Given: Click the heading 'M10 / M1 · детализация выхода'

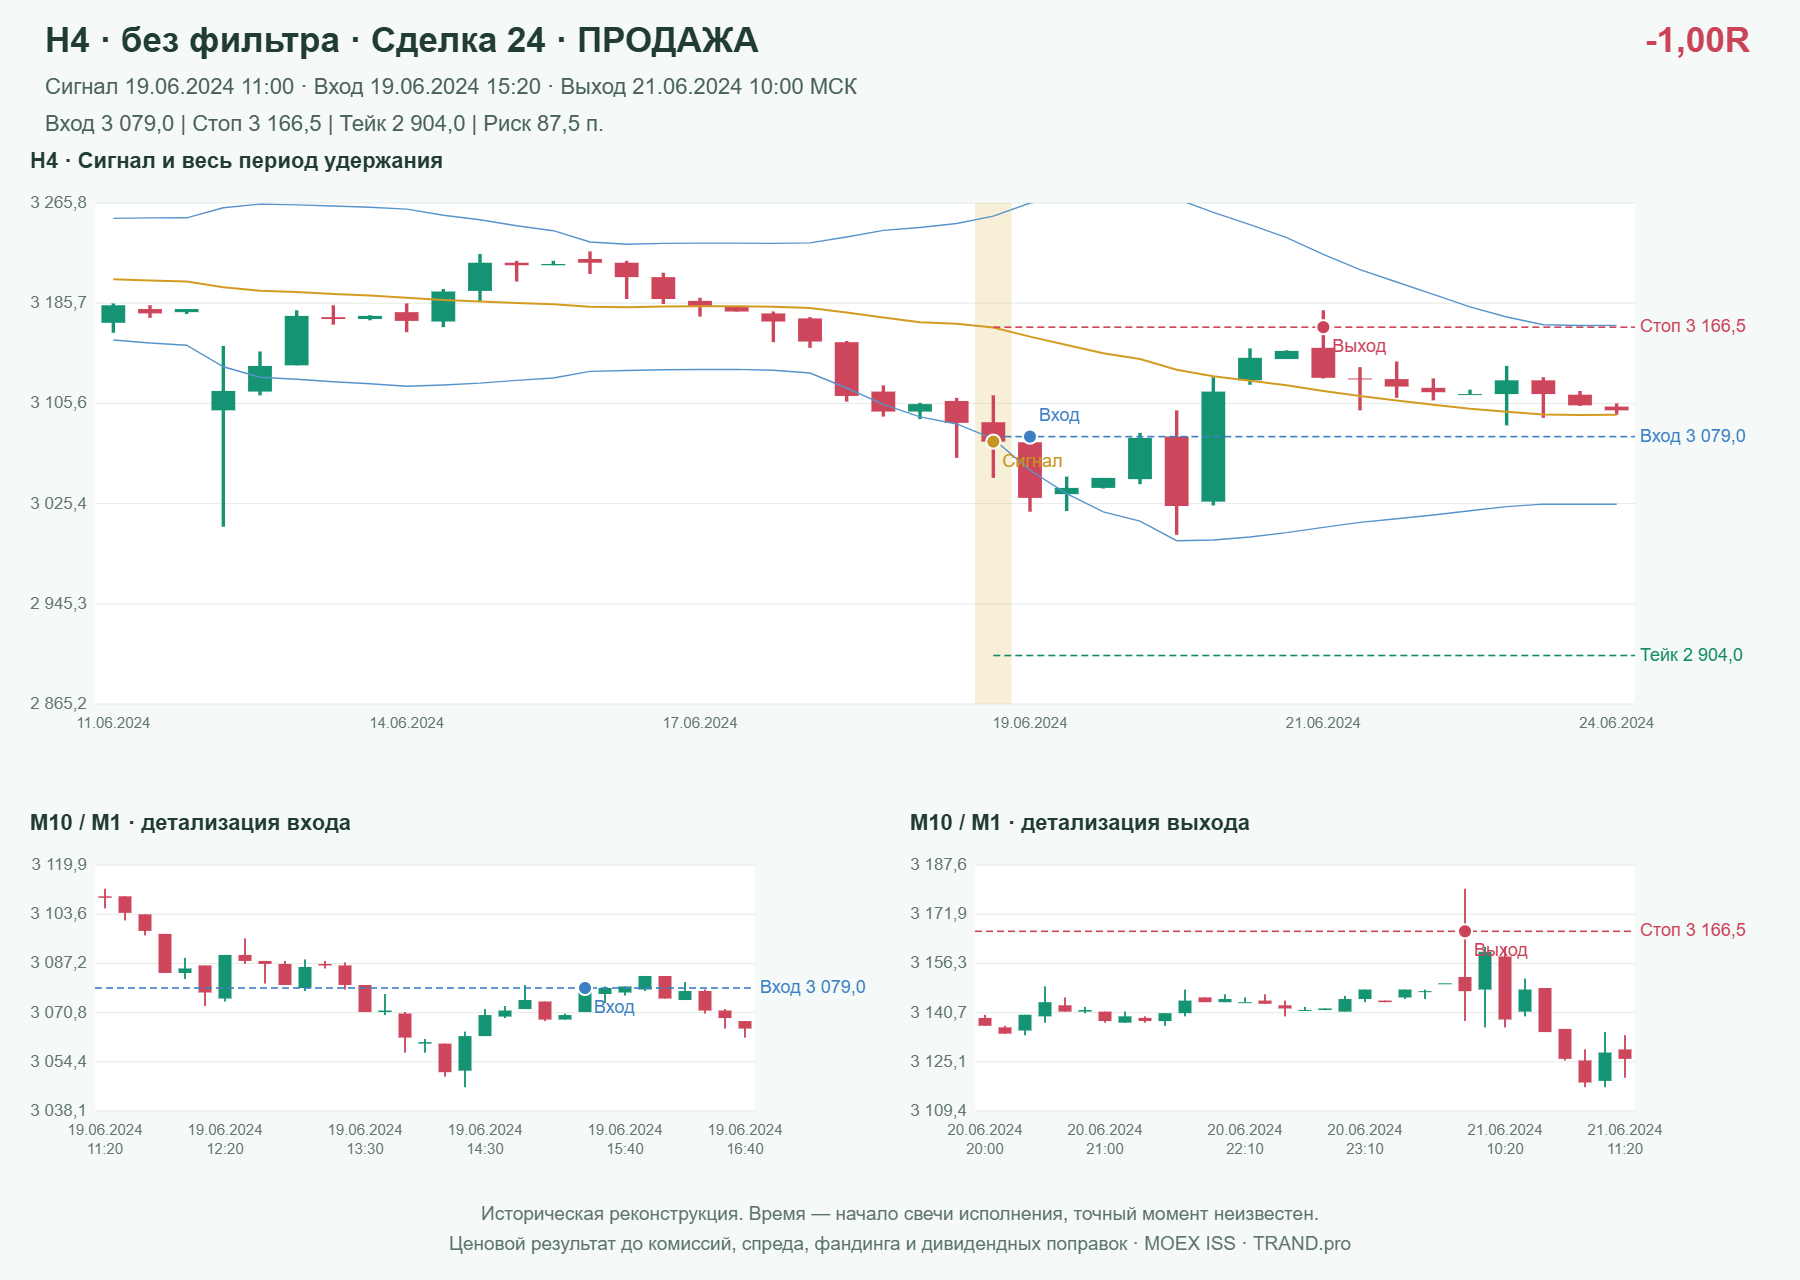Looking at the screenshot, I should (1080, 823).
